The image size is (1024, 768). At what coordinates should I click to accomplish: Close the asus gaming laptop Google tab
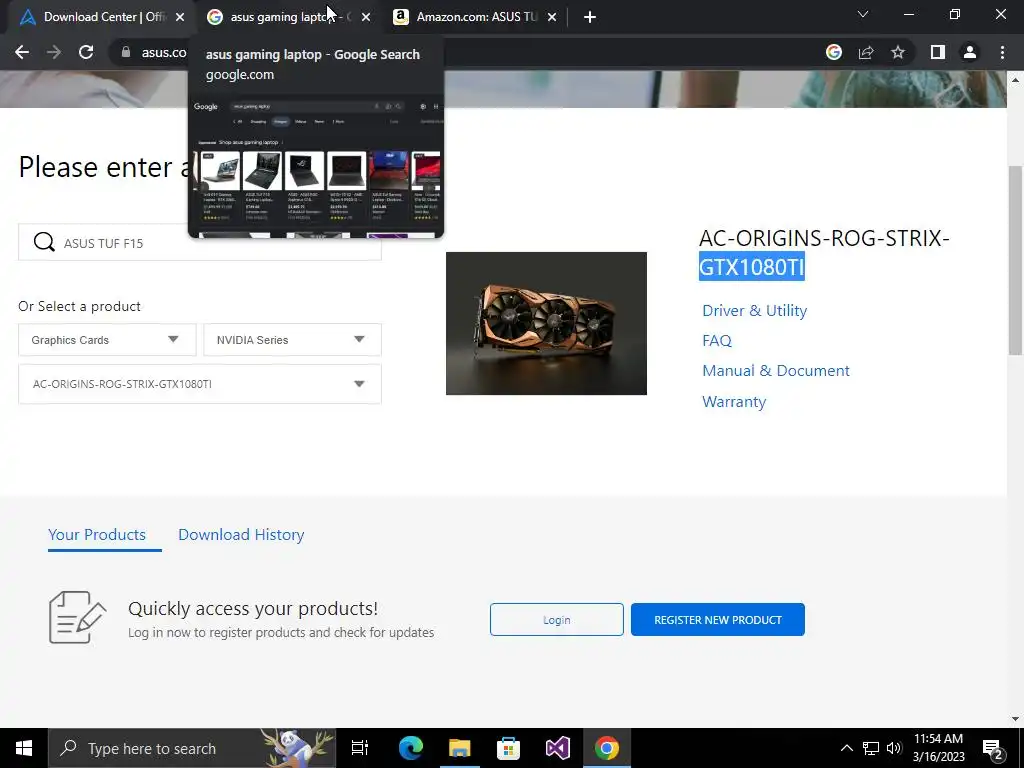366,17
